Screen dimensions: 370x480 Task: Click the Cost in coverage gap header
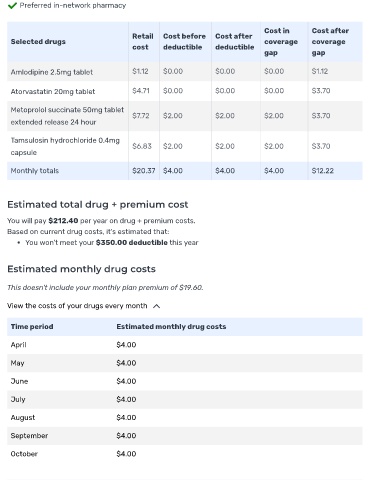[x=281, y=42]
